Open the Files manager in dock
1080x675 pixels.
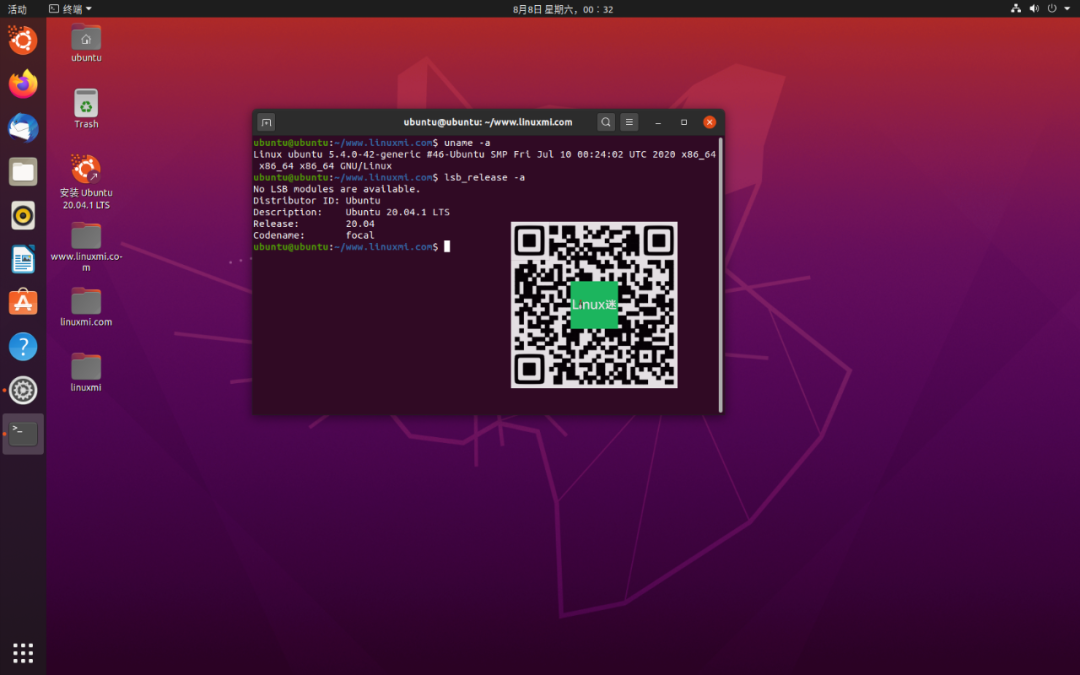click(23, 172)
